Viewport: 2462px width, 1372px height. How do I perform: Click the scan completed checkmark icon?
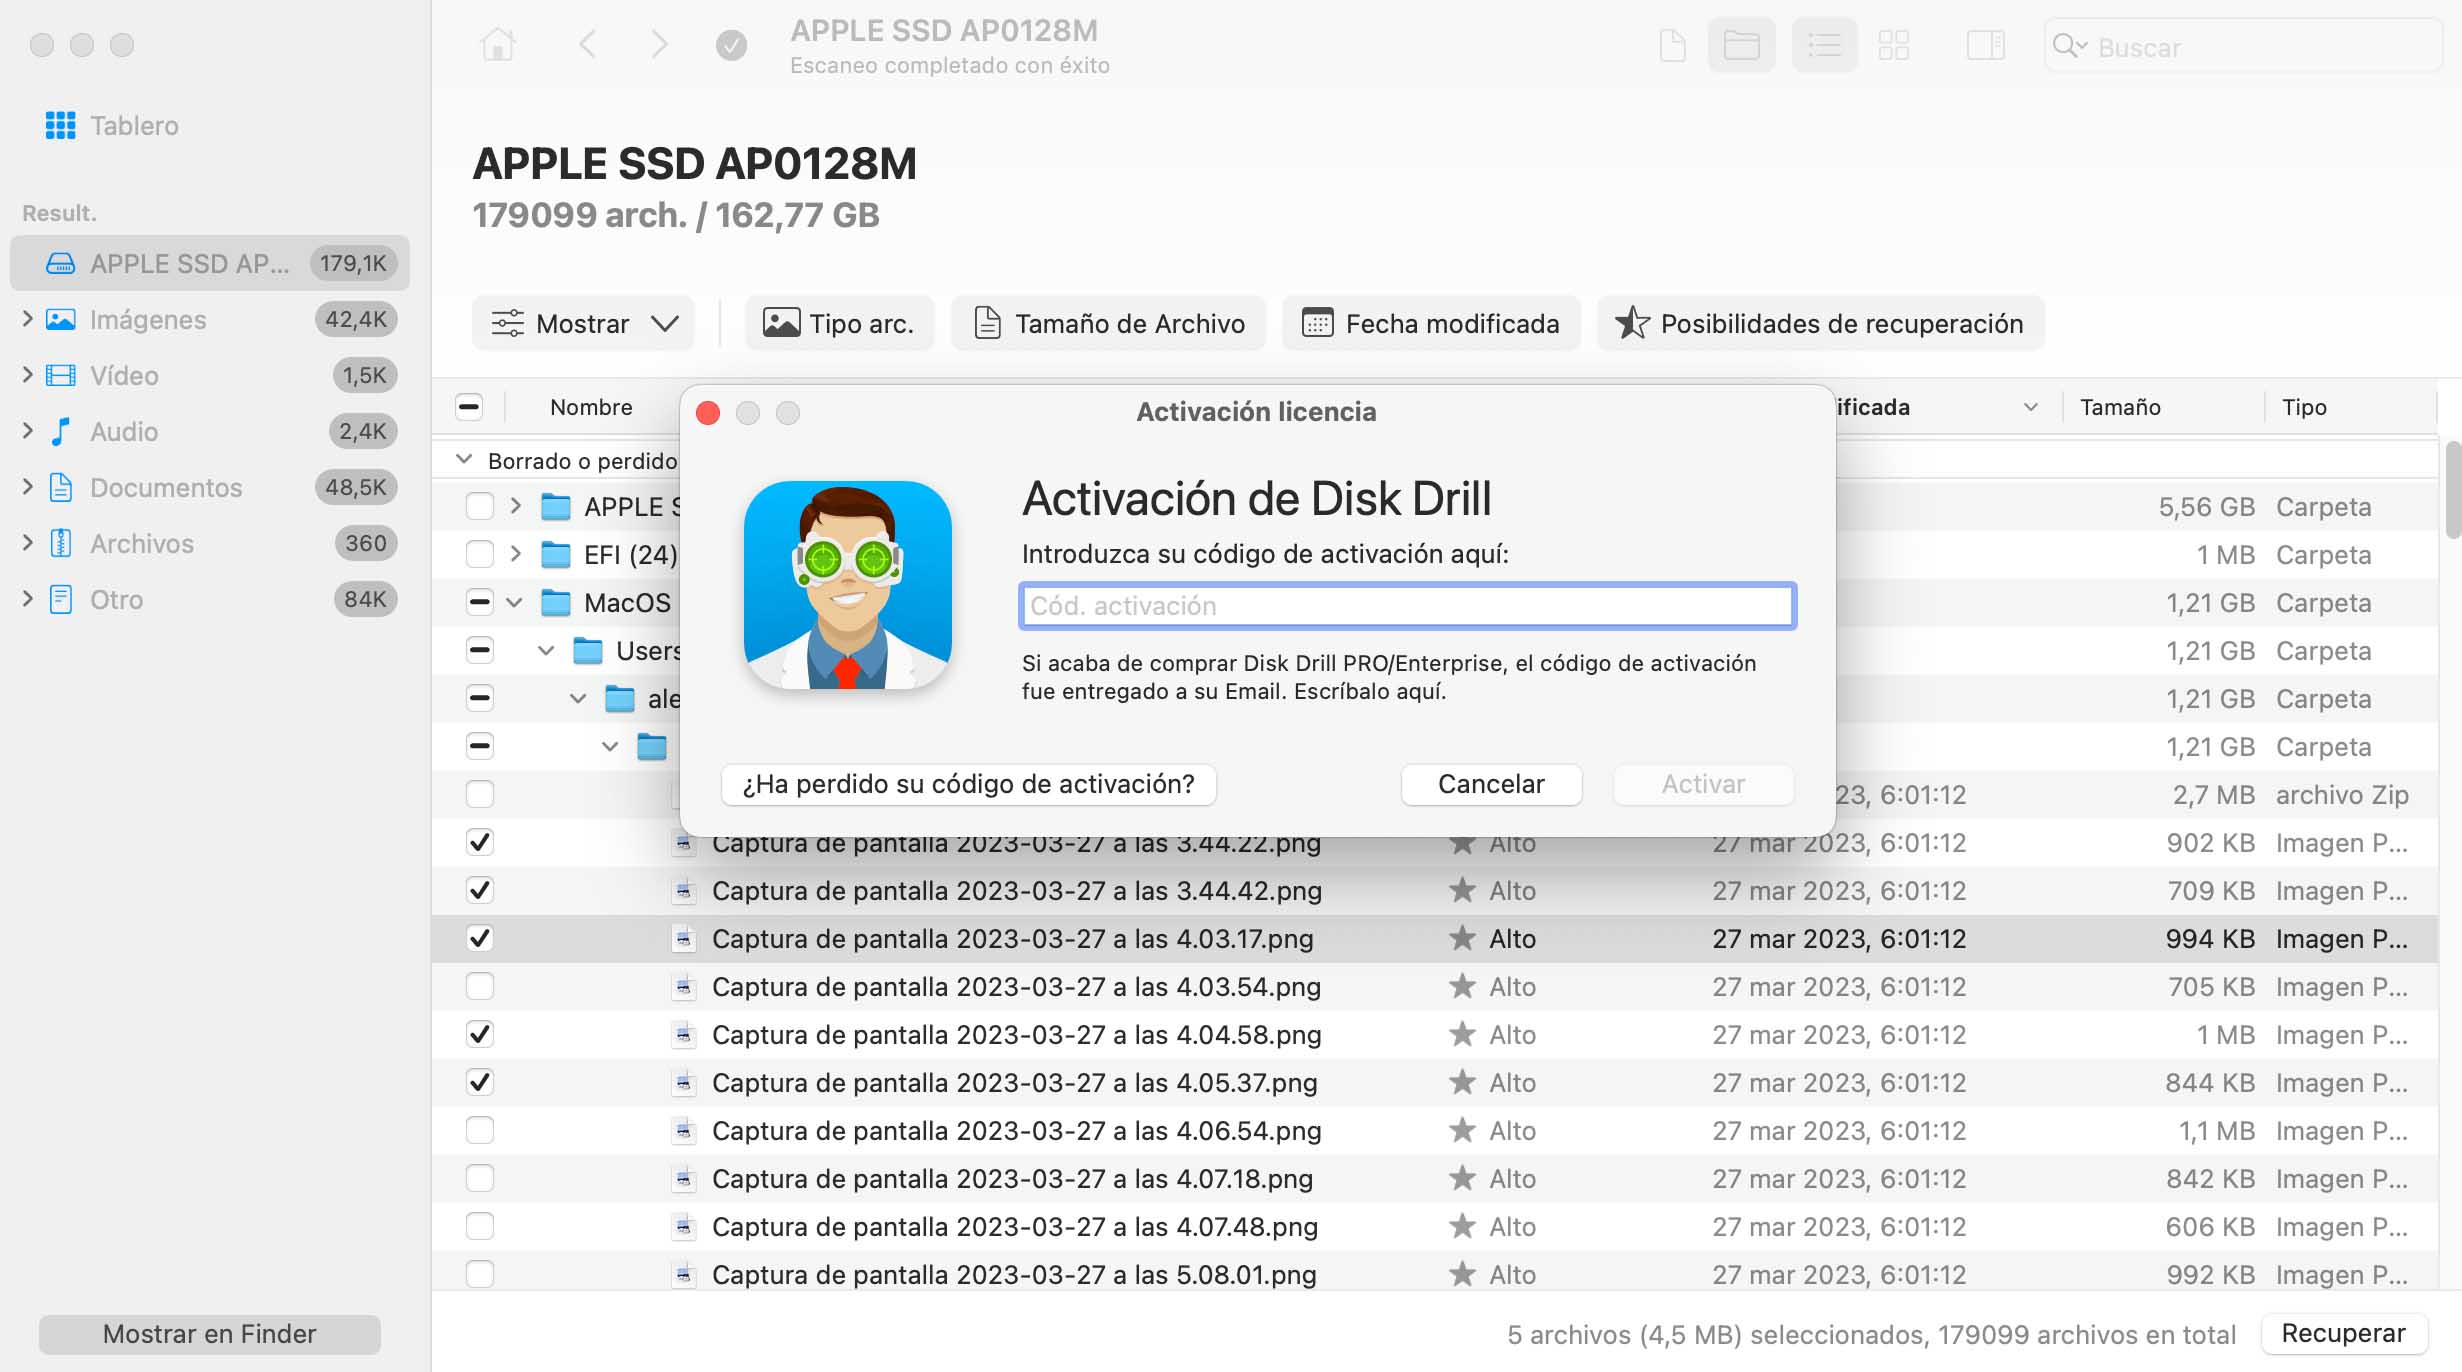(x=731, y=45)
